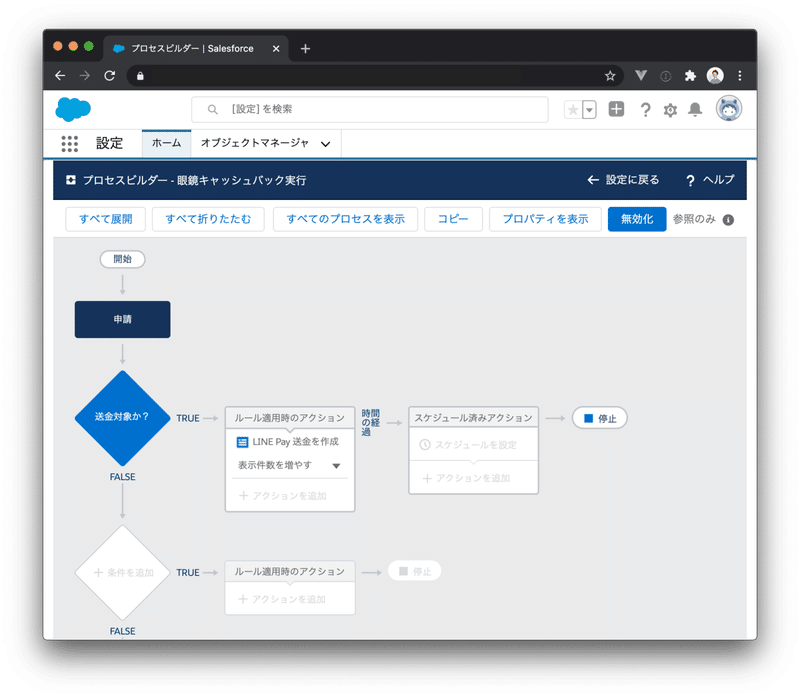Click the grey circular extension icon in browser toolbar
The width and height of the screenshot is (800, 697).
tap(666, 76)
